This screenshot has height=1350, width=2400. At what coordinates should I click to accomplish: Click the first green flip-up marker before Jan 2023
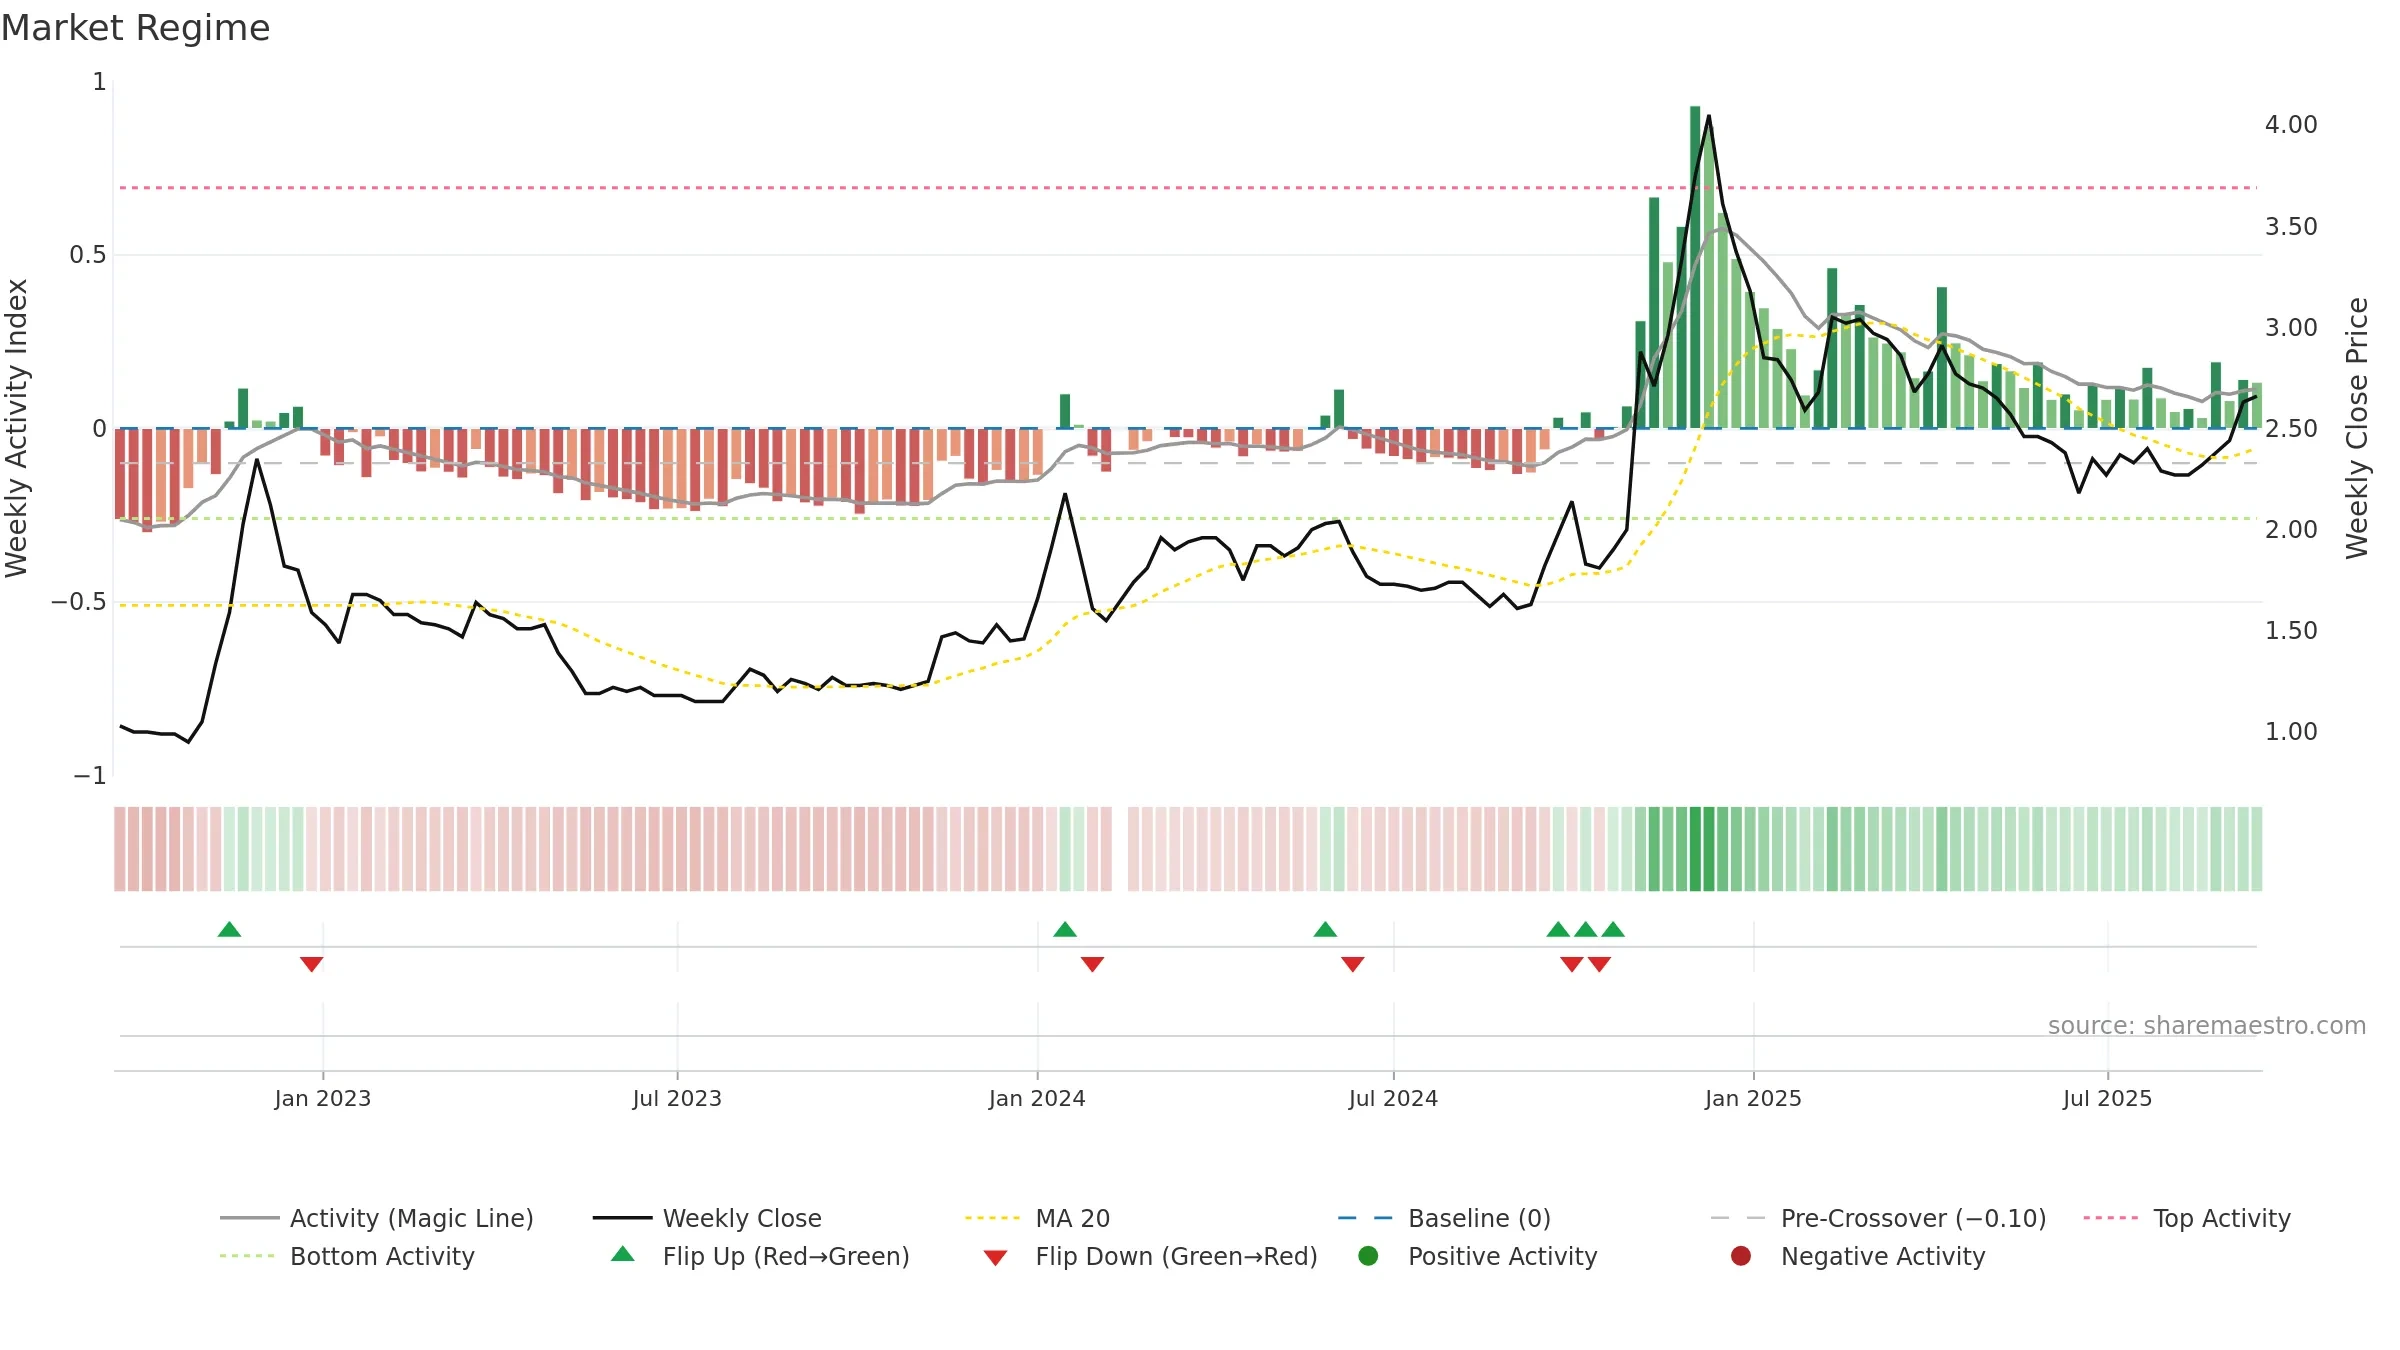tap(229, 929)
